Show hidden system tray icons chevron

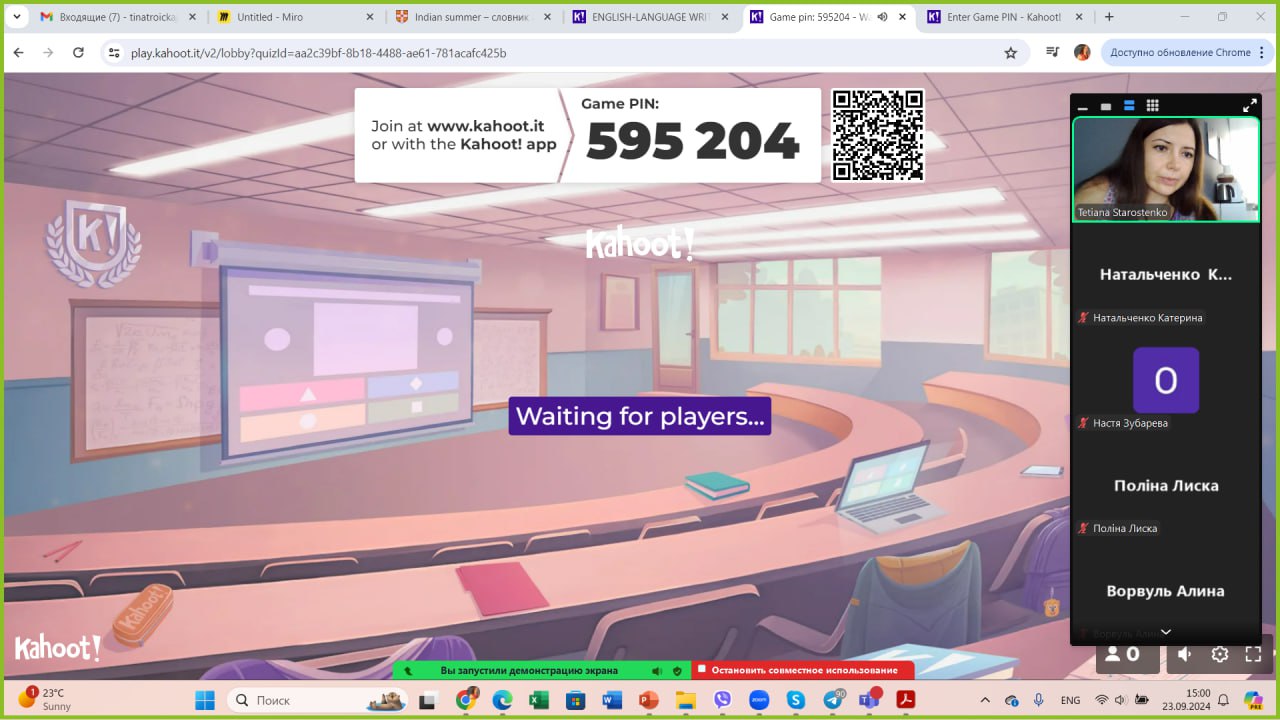click(985, 700)
